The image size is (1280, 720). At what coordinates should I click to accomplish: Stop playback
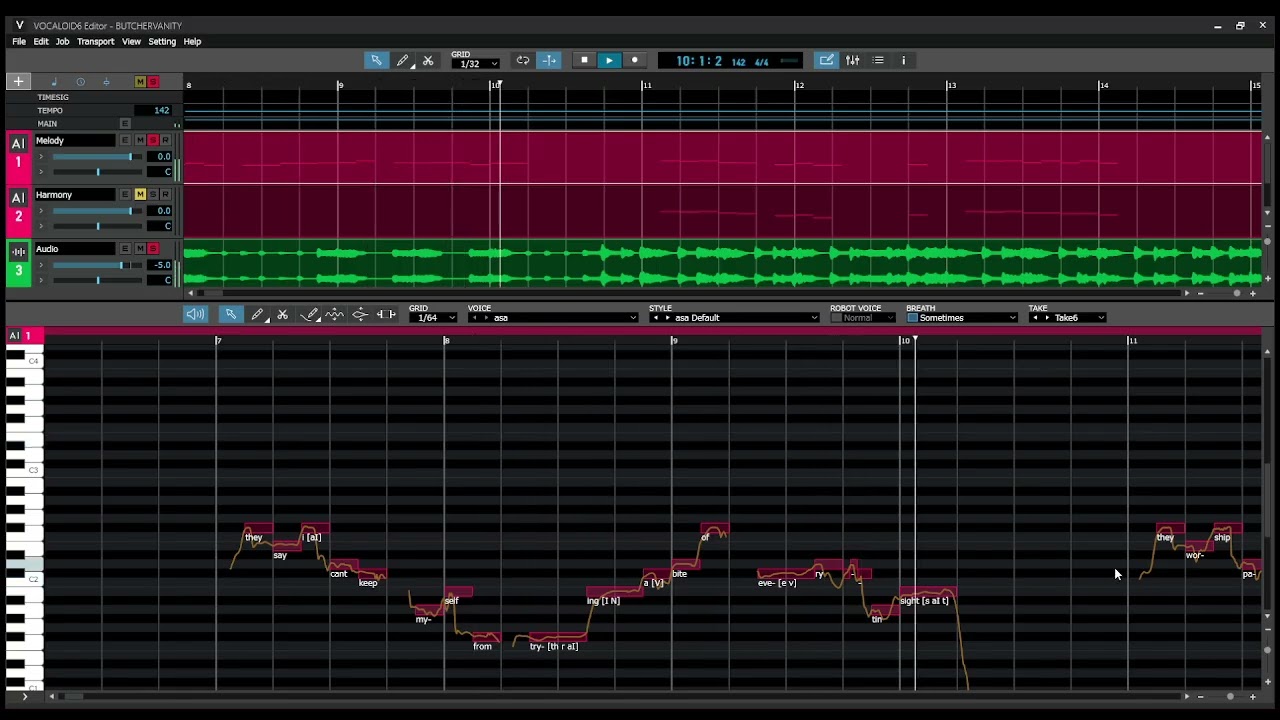[585, 60]
